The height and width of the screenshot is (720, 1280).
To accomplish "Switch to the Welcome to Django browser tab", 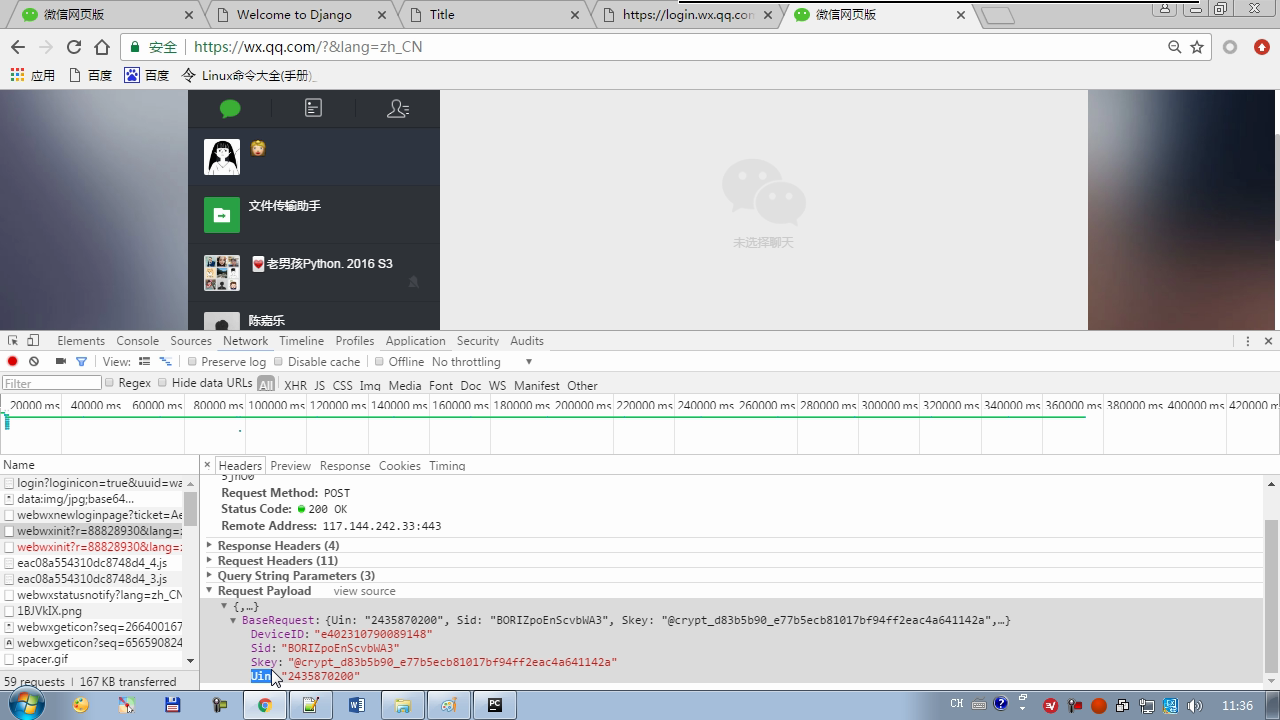I will 300,14.
